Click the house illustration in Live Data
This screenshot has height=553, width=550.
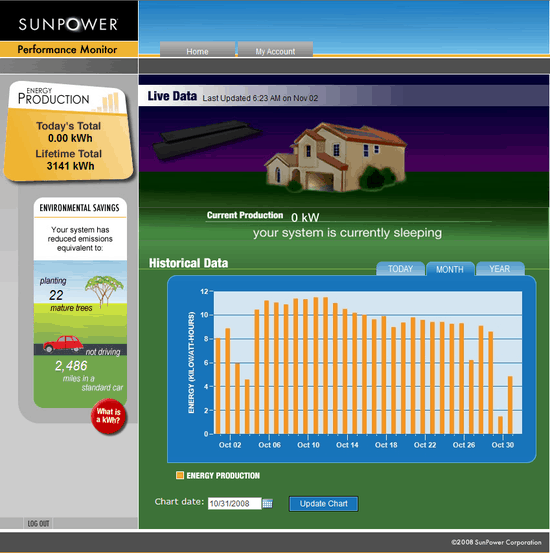pos(335,157)
